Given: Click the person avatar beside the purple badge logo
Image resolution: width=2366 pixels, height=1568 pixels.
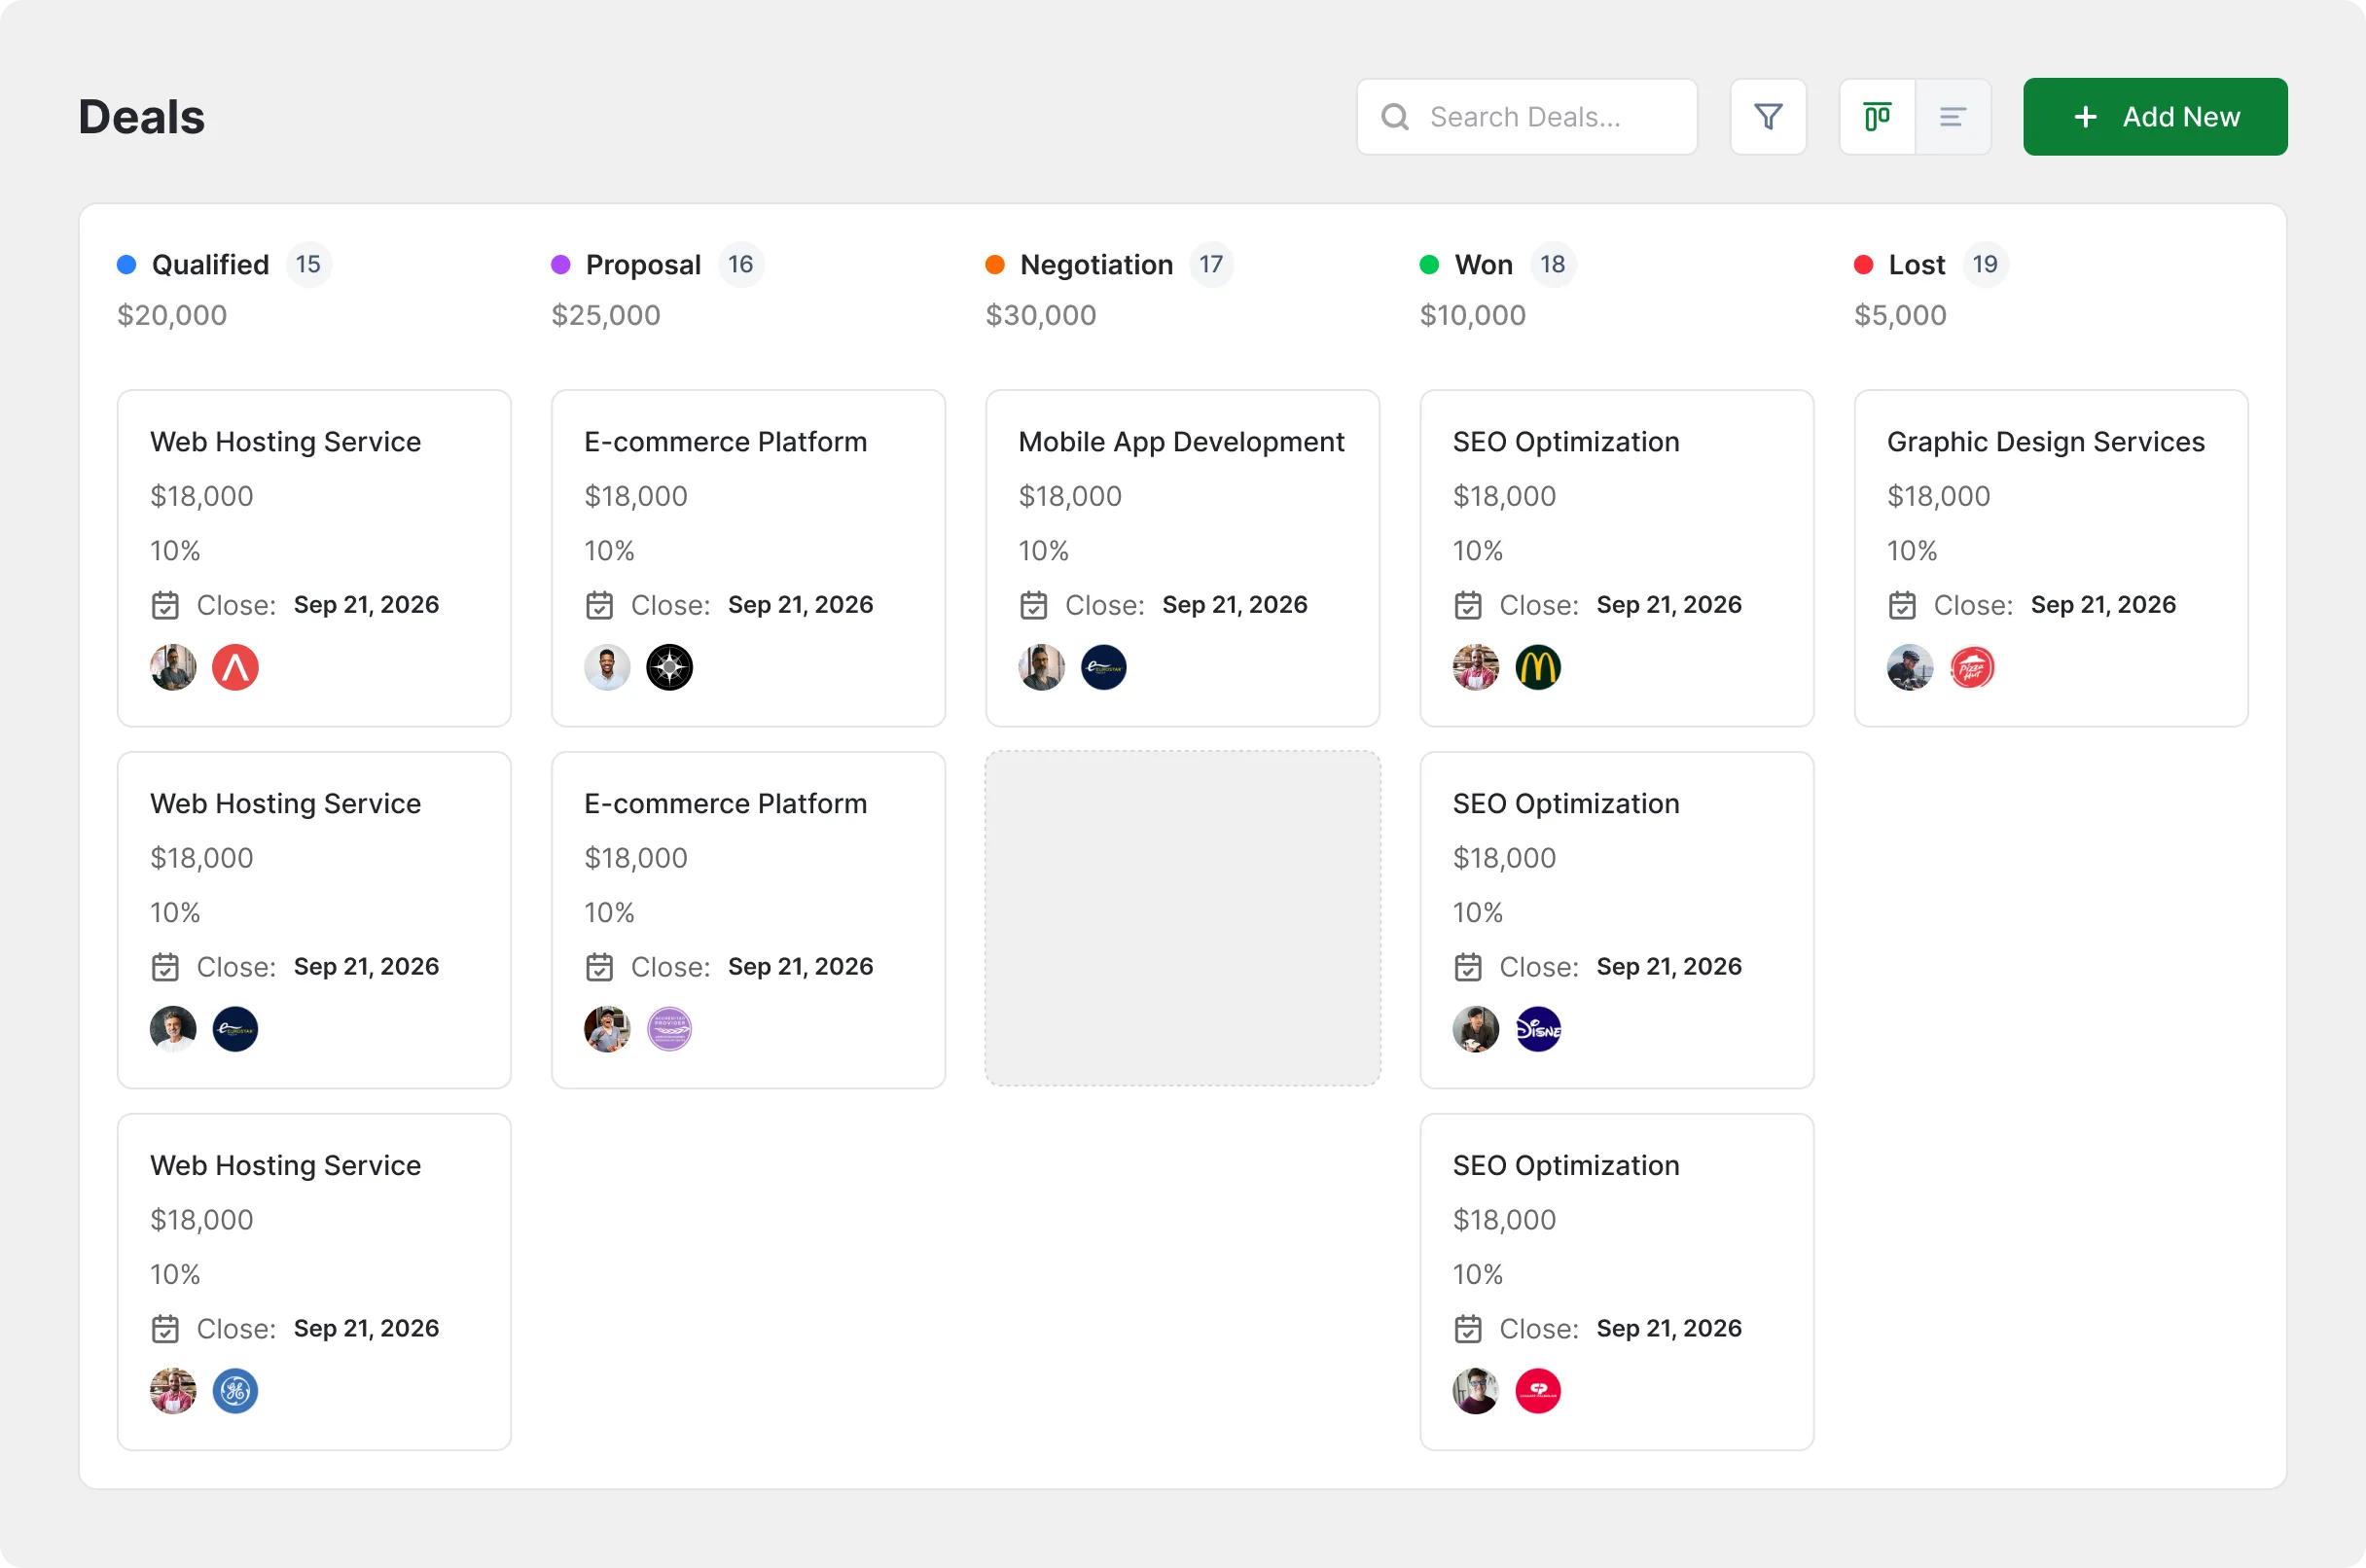Looking at the screenshot, I should coord(607,1029).
